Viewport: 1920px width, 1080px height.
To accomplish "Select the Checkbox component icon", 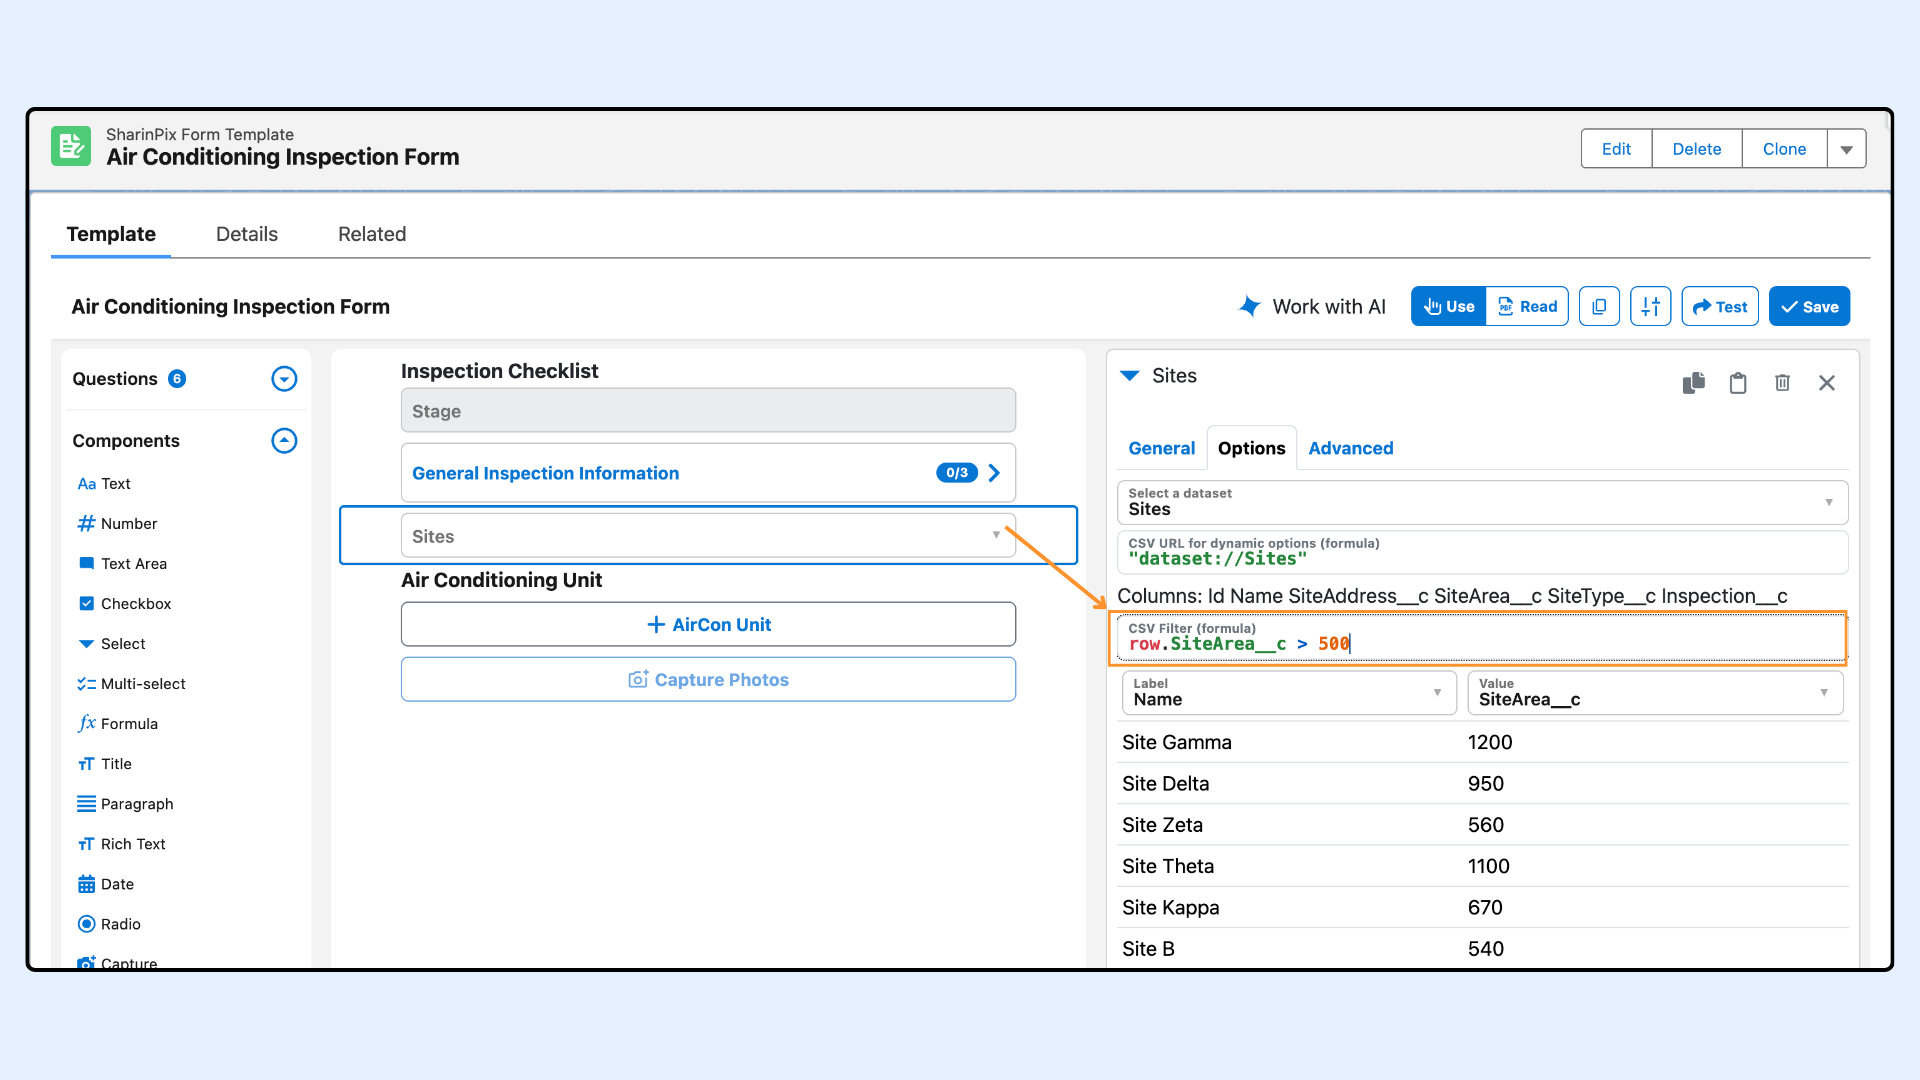I will tap(87, 603).
